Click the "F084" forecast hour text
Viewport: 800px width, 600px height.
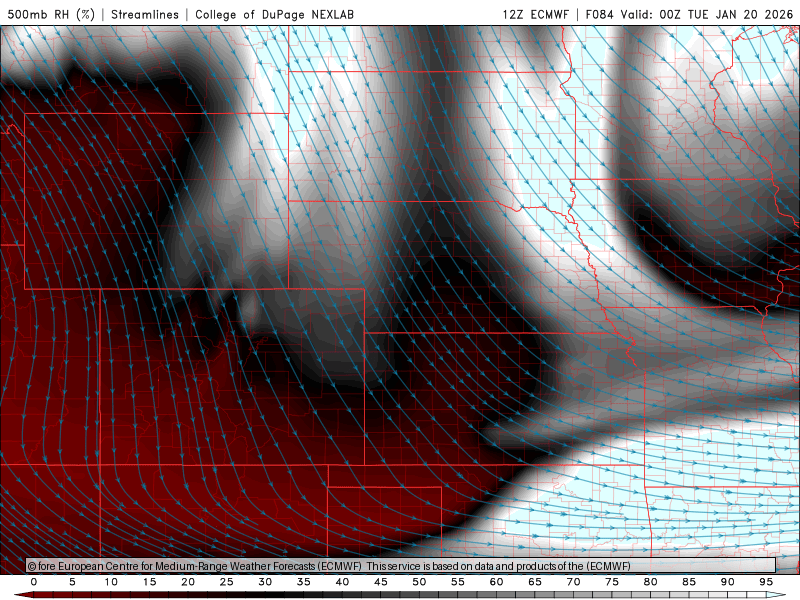coord(599,14)
